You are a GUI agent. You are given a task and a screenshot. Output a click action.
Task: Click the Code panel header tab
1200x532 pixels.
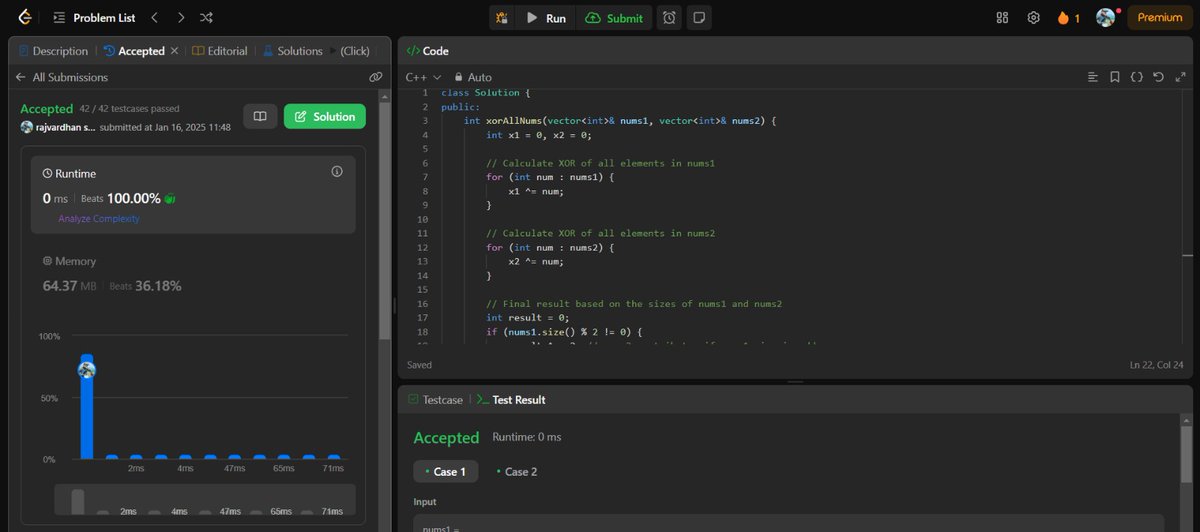(428, 50)
